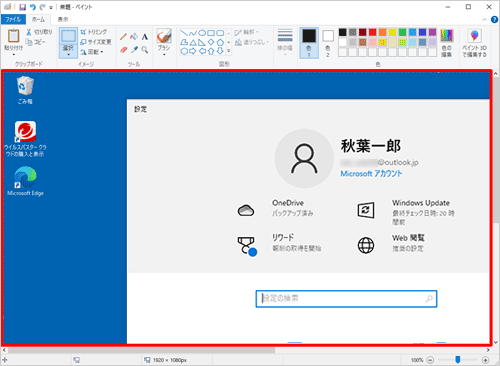This screenshot has width=500, height=366.
Task: Select the Magnifier tool
Action: click(145, 50)
